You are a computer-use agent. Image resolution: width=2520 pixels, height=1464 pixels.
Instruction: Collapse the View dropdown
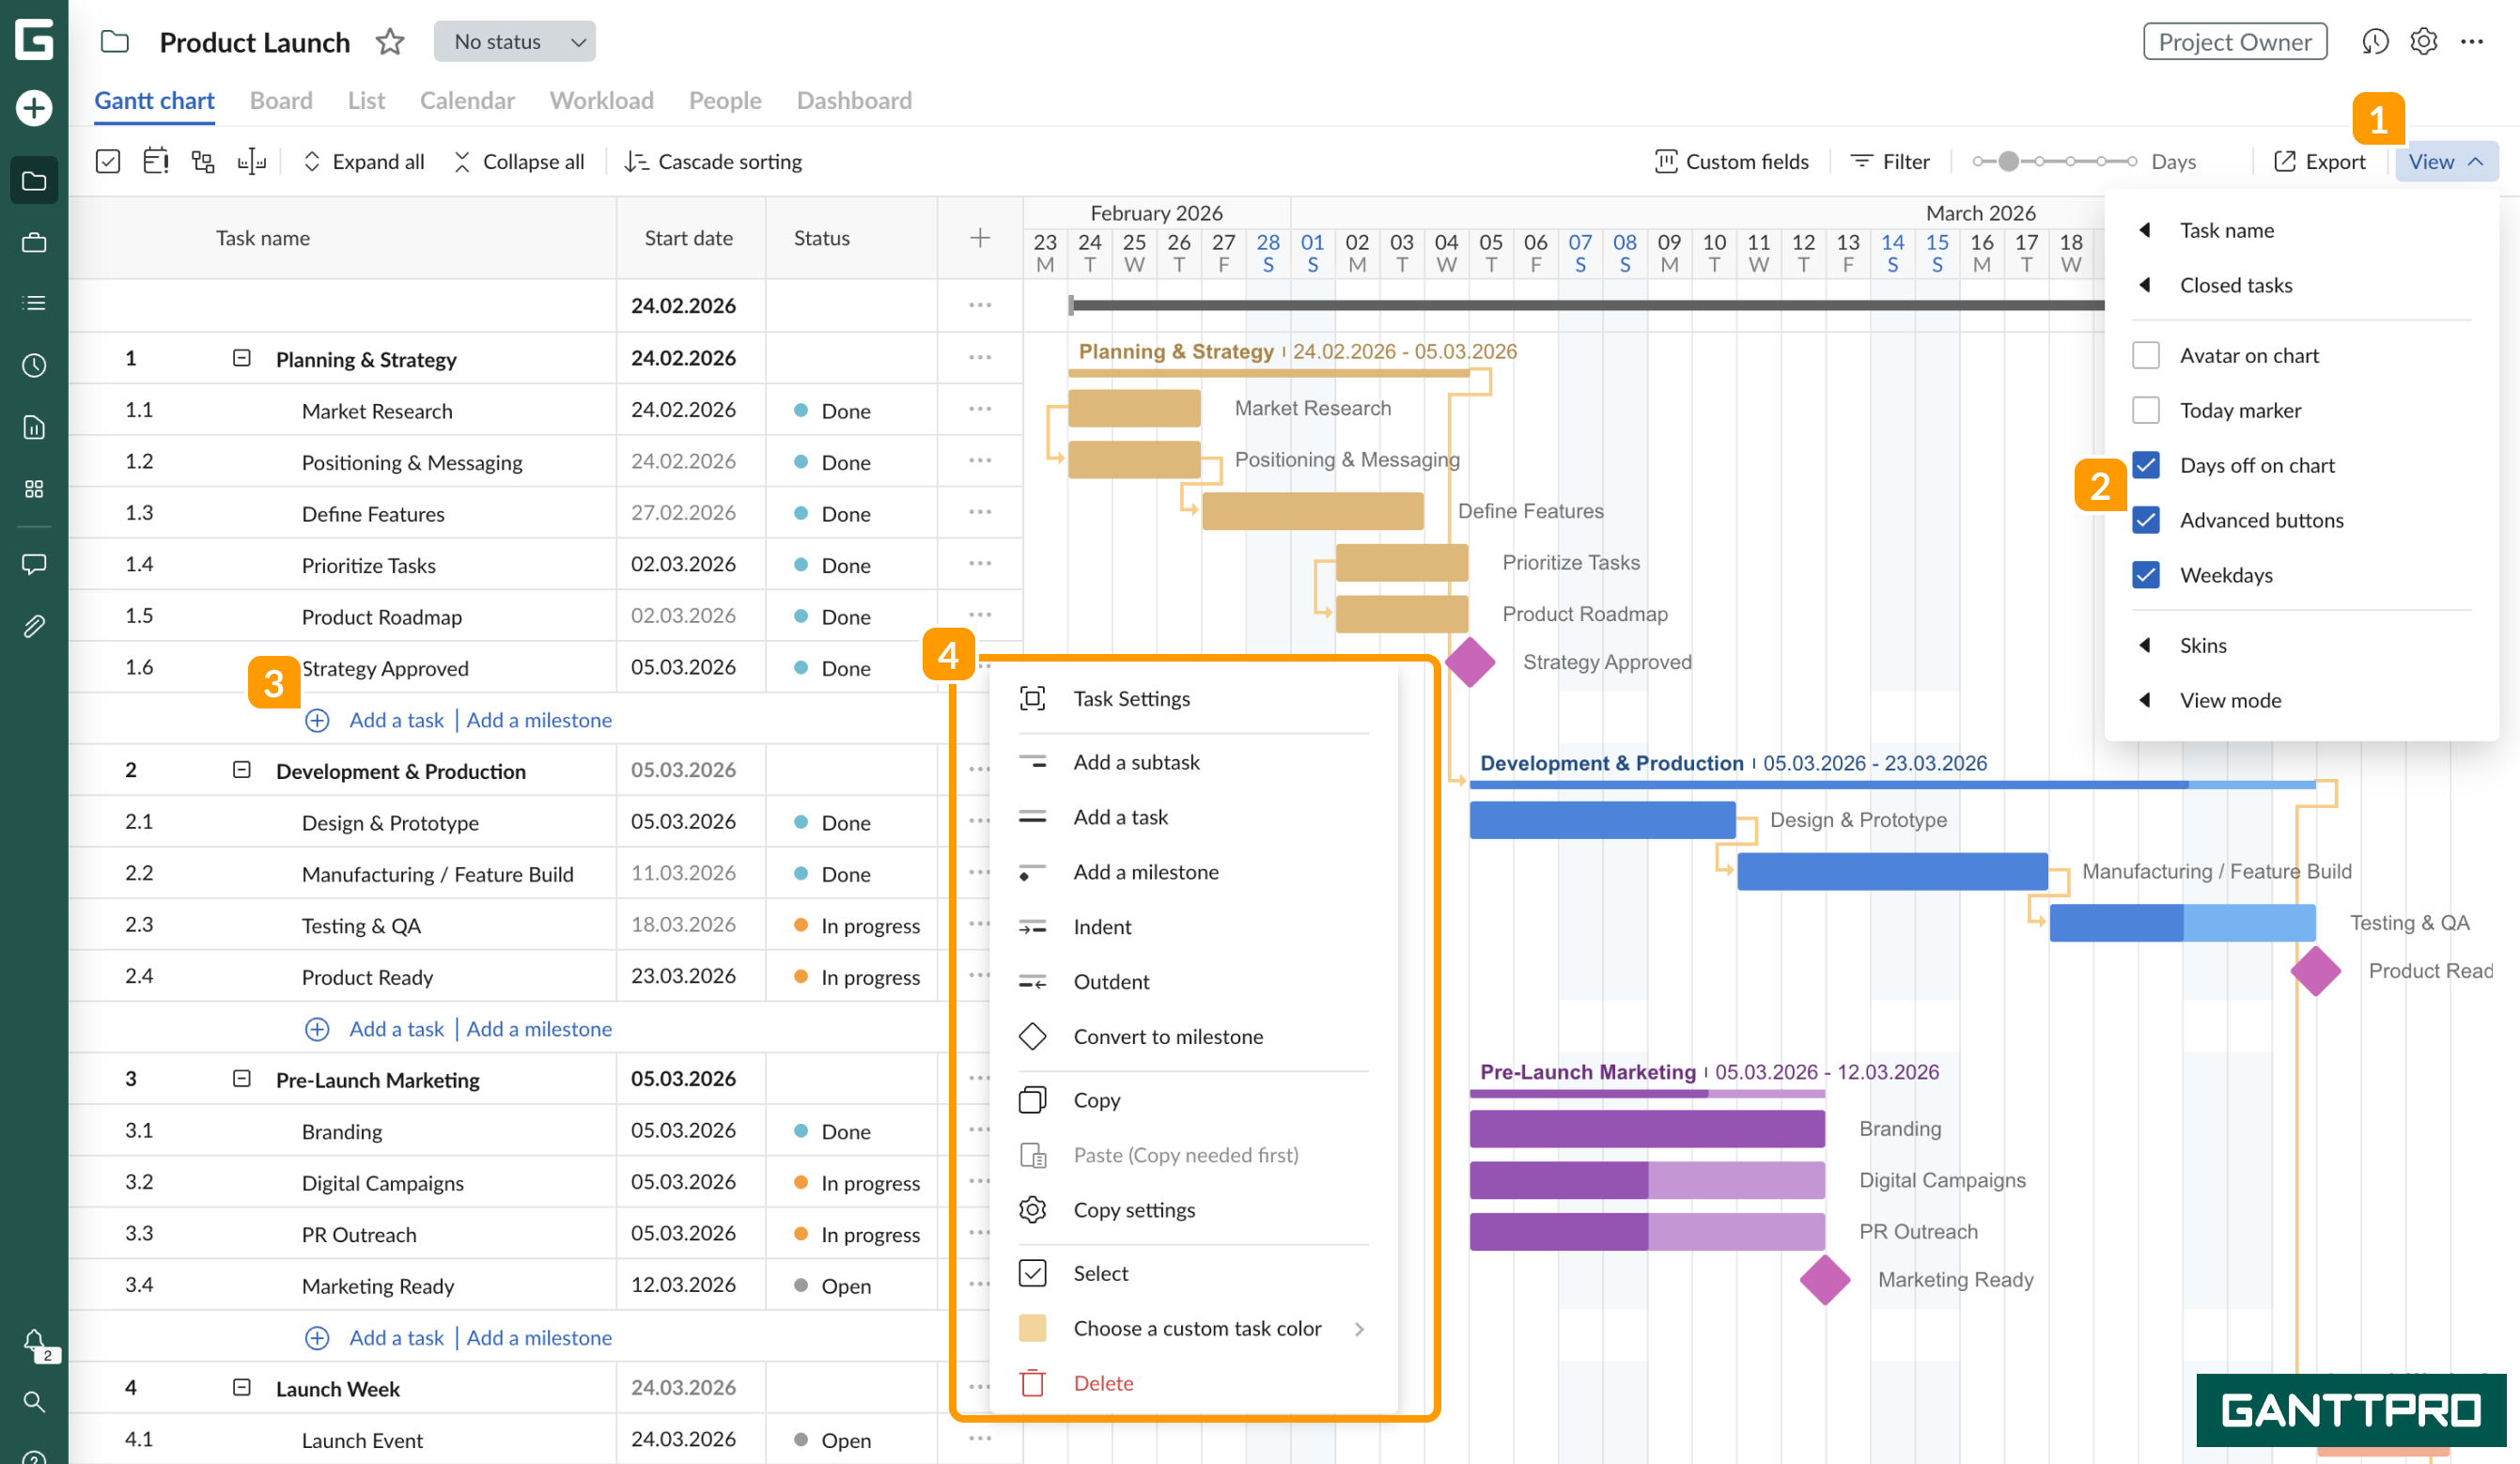pyautogui.click(x=2446, y=161)
